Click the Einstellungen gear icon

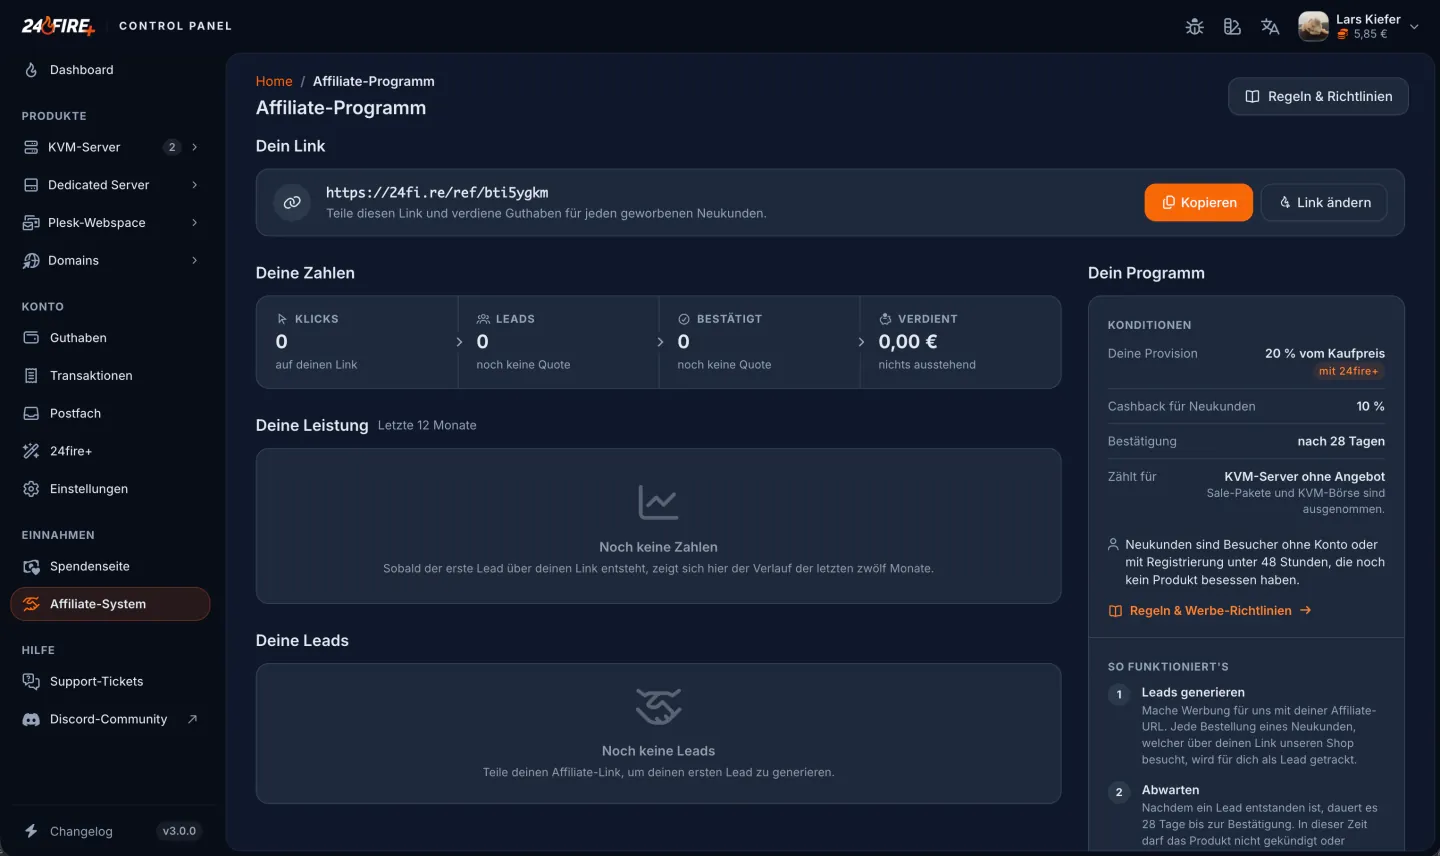click(31, 489)
